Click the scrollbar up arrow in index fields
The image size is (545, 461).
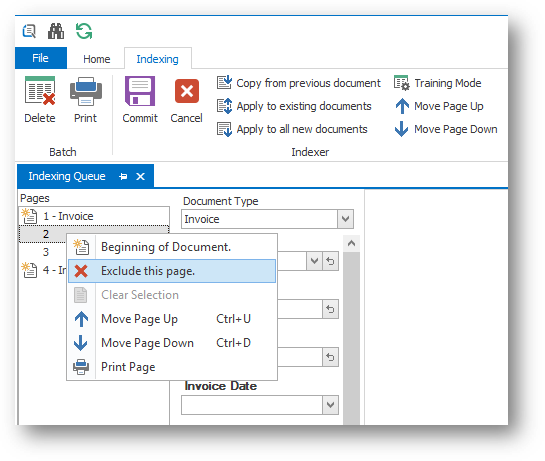[x=351, y=243]
